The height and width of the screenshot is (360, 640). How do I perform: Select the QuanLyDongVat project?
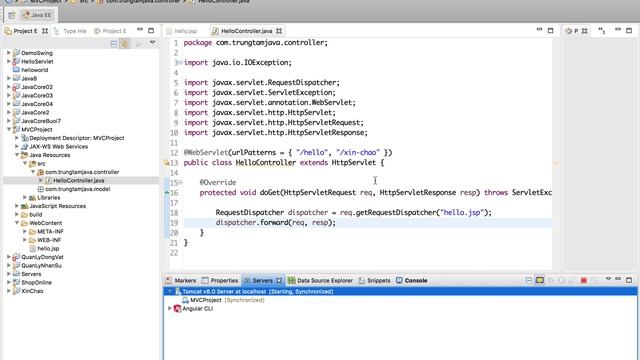point(42,257)
